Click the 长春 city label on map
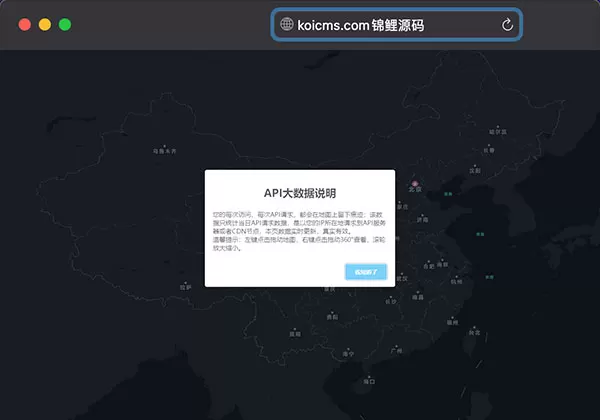The width and height of the screenshot is (600, 420). [x=489, y=150]
